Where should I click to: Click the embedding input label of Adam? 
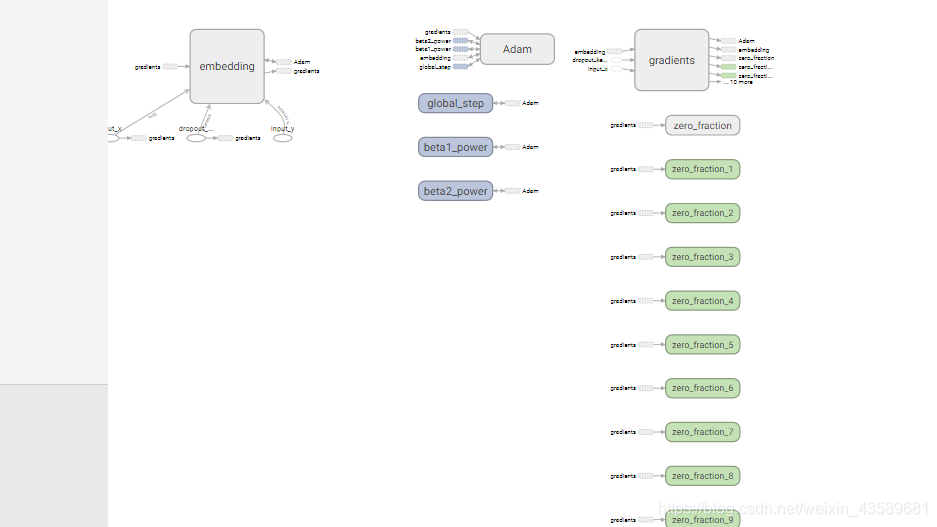[436, 59]
